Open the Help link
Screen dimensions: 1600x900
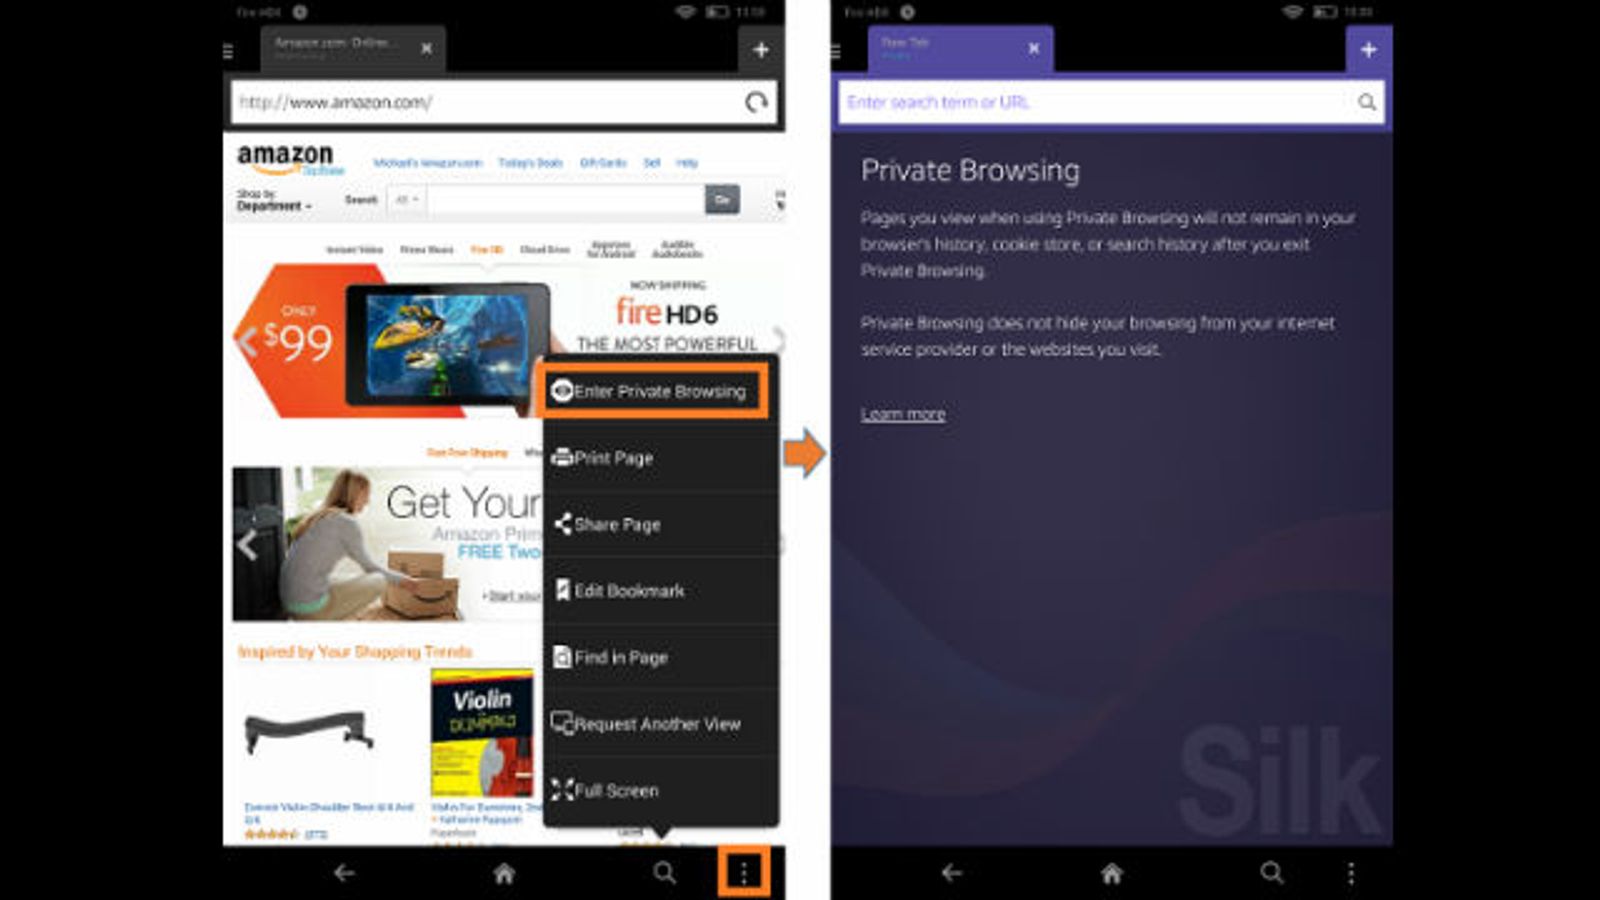pyautogui.click(x=687, y=163)
